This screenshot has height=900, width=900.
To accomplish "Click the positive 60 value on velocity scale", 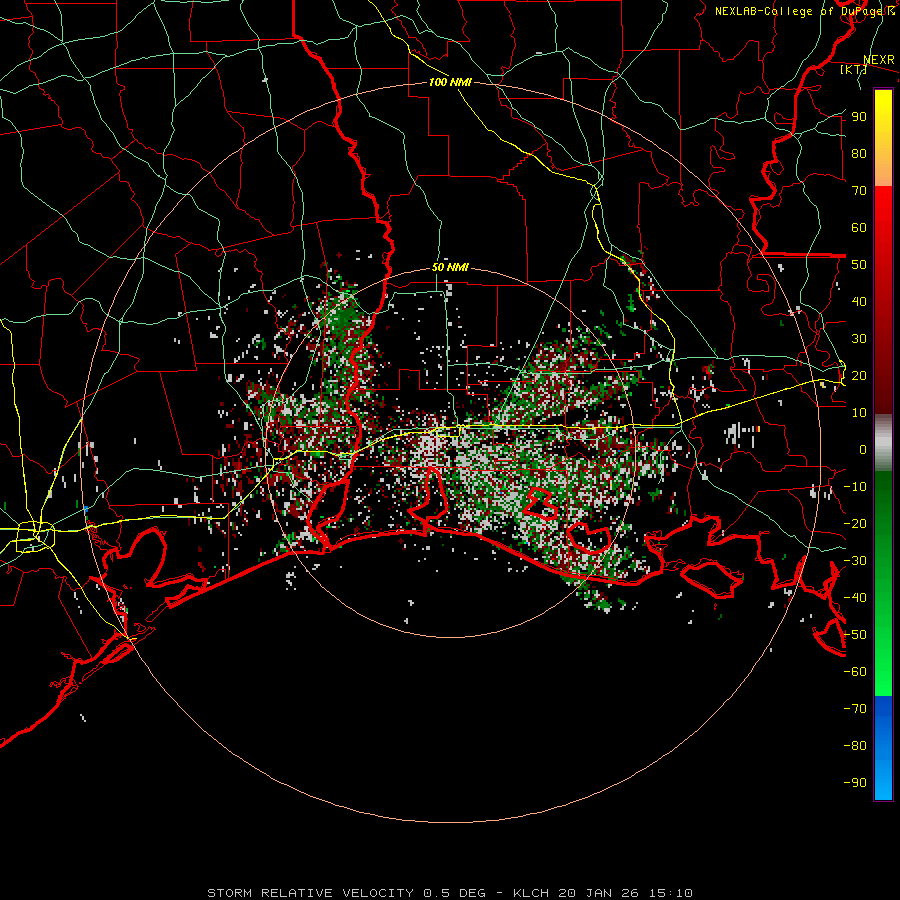I will click(859, 227).
